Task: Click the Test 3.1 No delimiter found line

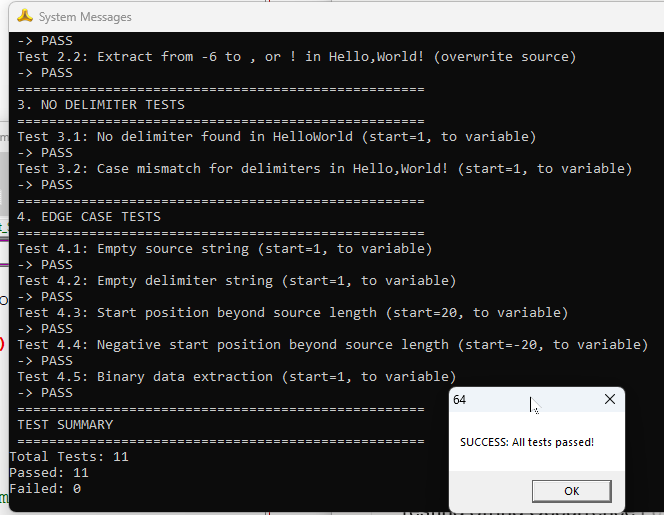Action: [x=276, y=137]
